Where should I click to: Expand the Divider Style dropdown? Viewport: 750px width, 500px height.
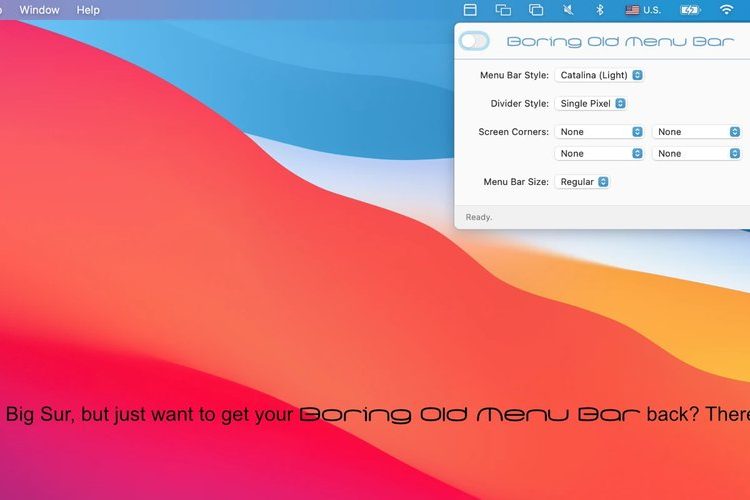(591, 103)
